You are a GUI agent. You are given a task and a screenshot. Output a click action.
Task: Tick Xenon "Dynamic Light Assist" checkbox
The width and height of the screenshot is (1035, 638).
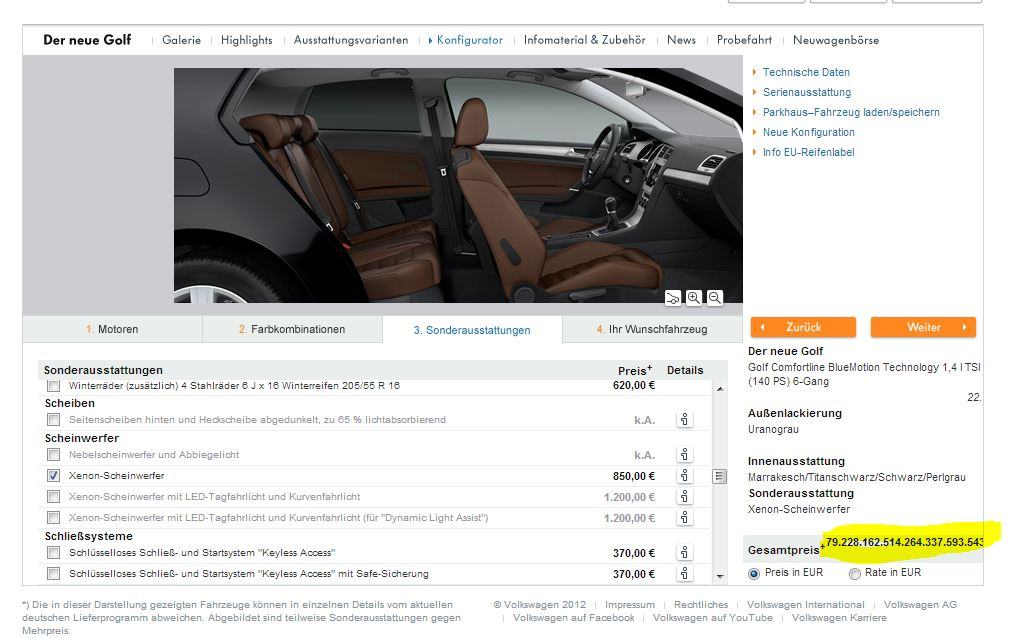53,518
